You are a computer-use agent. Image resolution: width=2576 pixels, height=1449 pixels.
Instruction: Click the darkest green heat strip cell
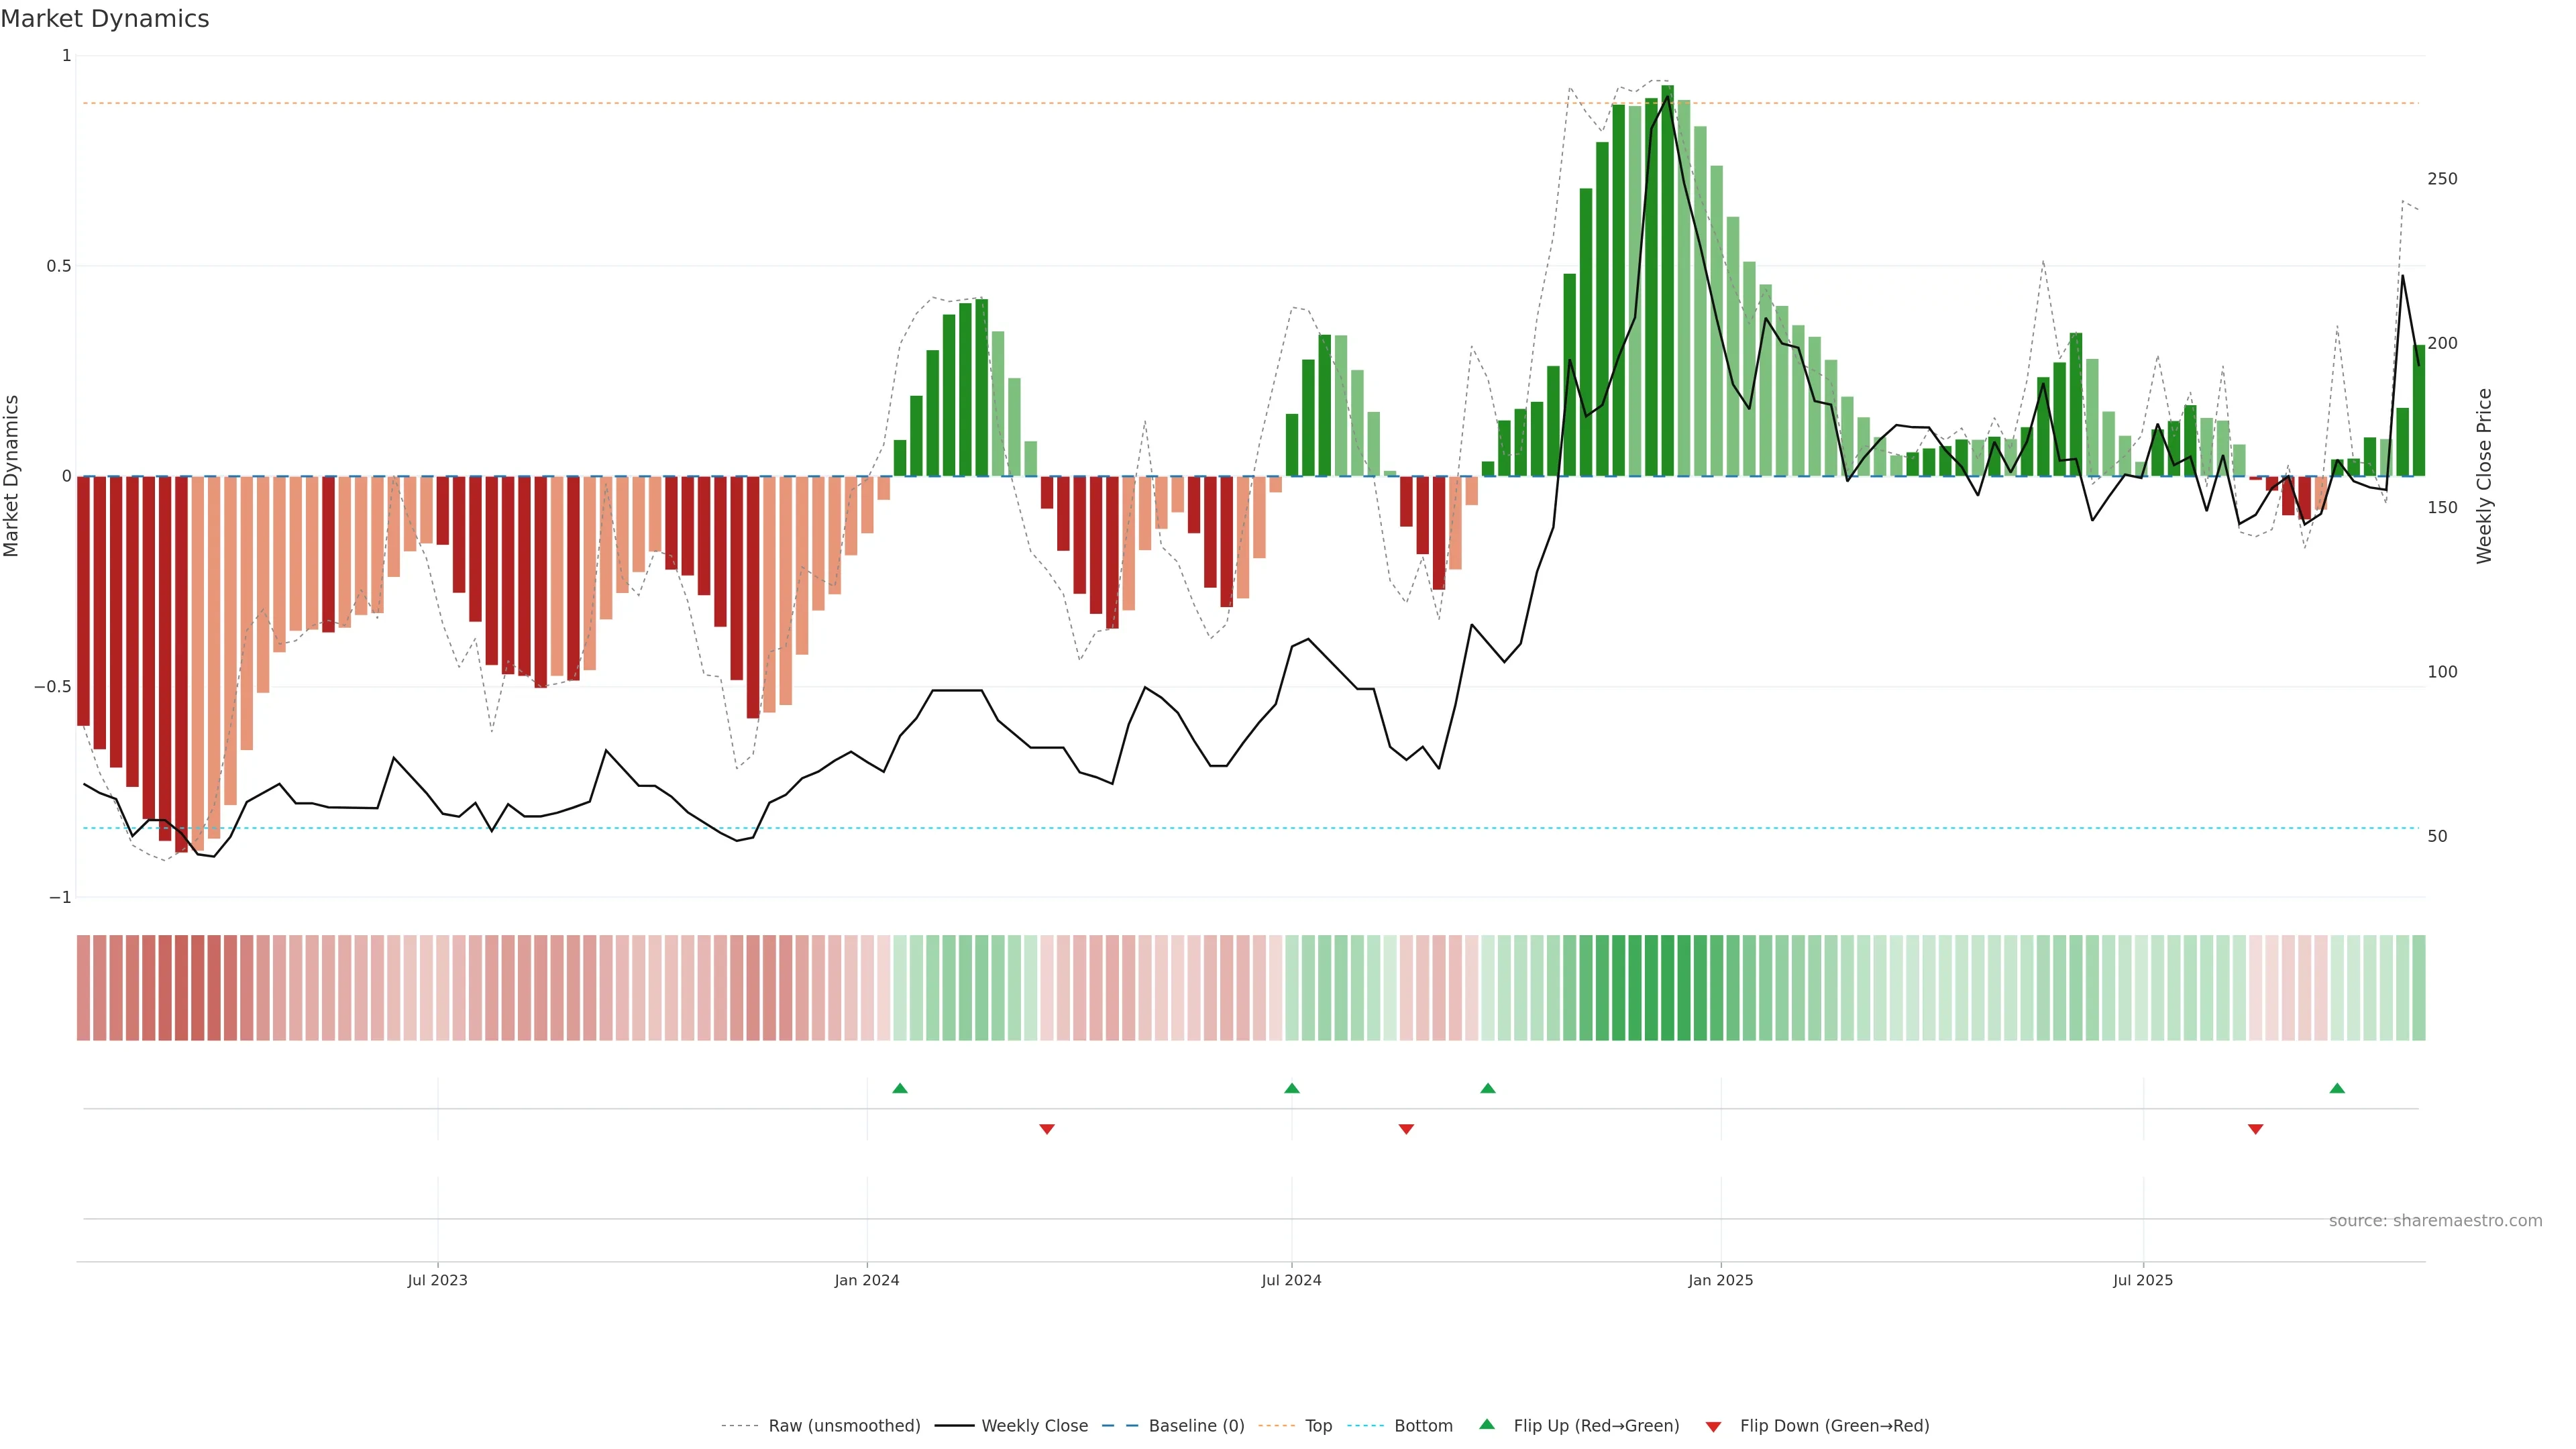click(x=1667, y=988)
